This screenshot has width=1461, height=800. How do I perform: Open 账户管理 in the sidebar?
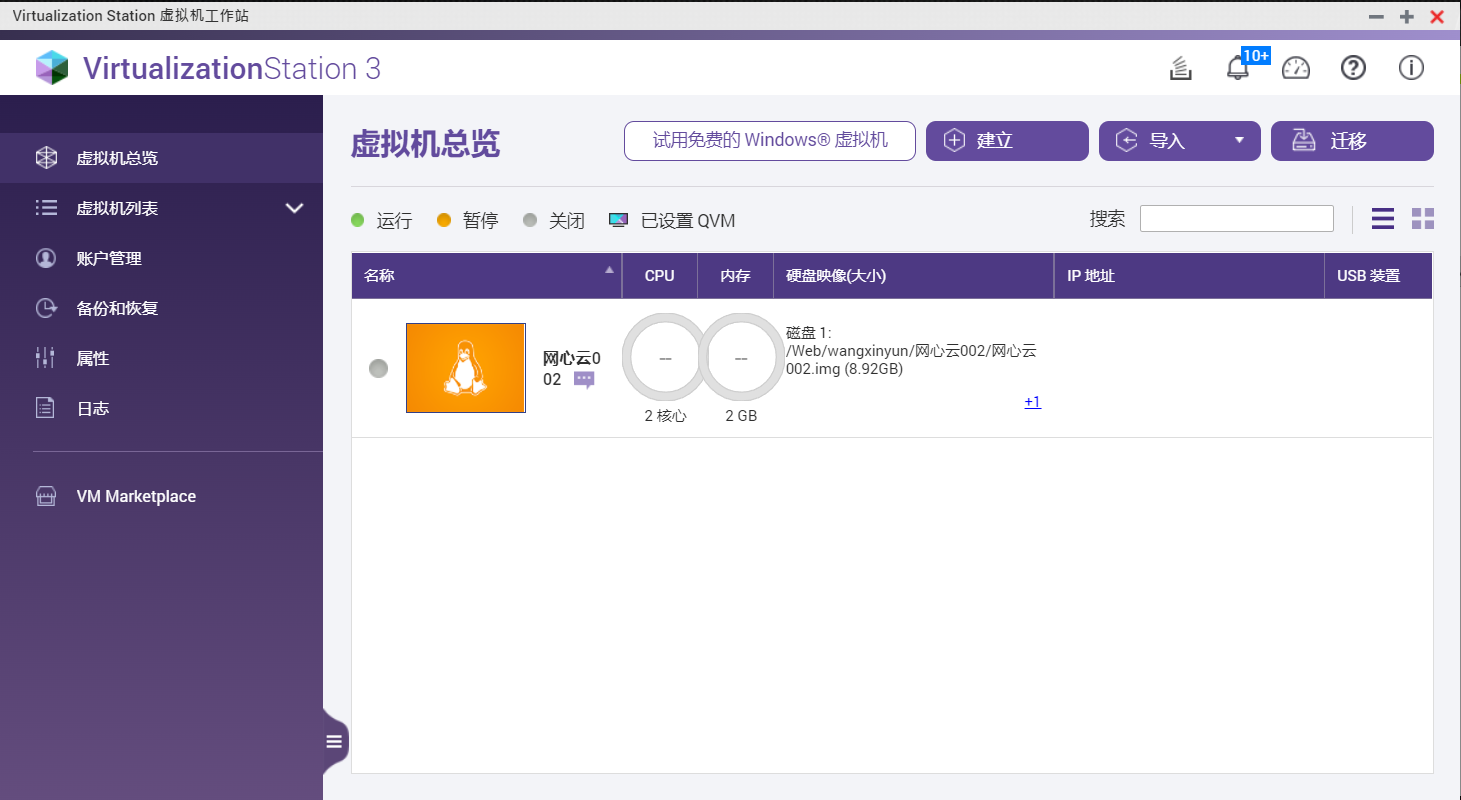click(45, 258)
